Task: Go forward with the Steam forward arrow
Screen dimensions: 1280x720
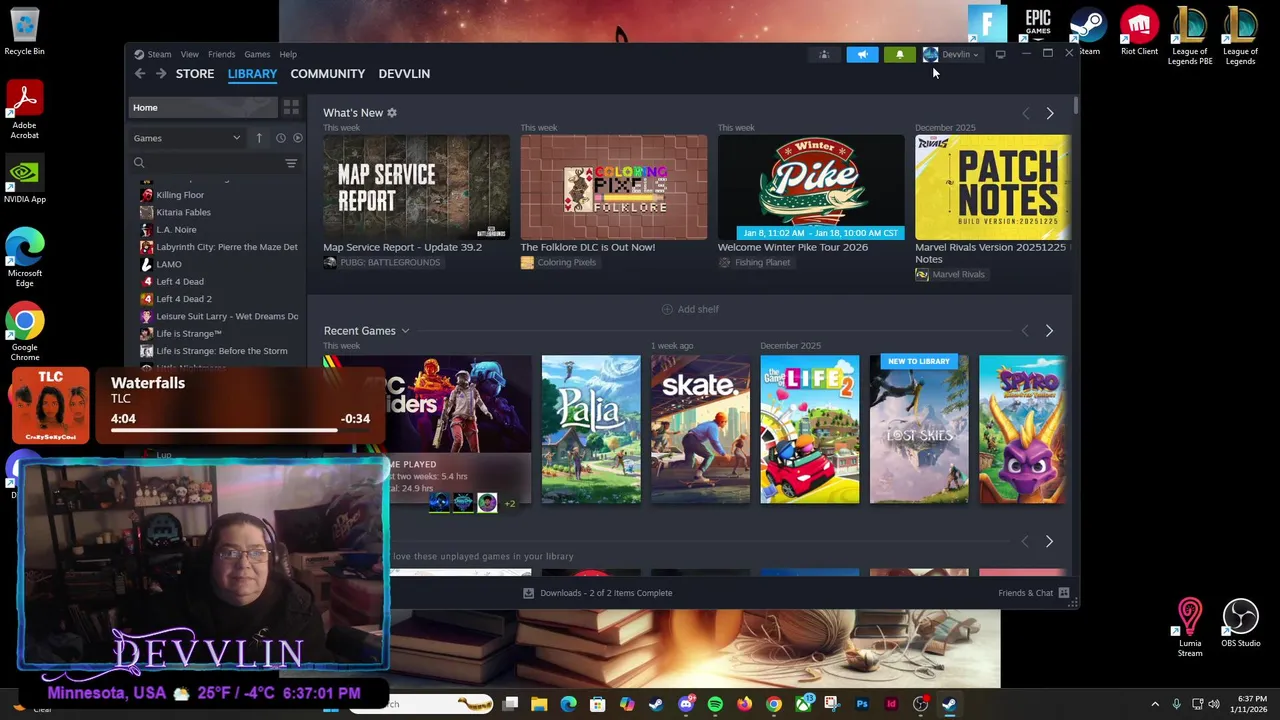Action: click(x=161, y=74)
